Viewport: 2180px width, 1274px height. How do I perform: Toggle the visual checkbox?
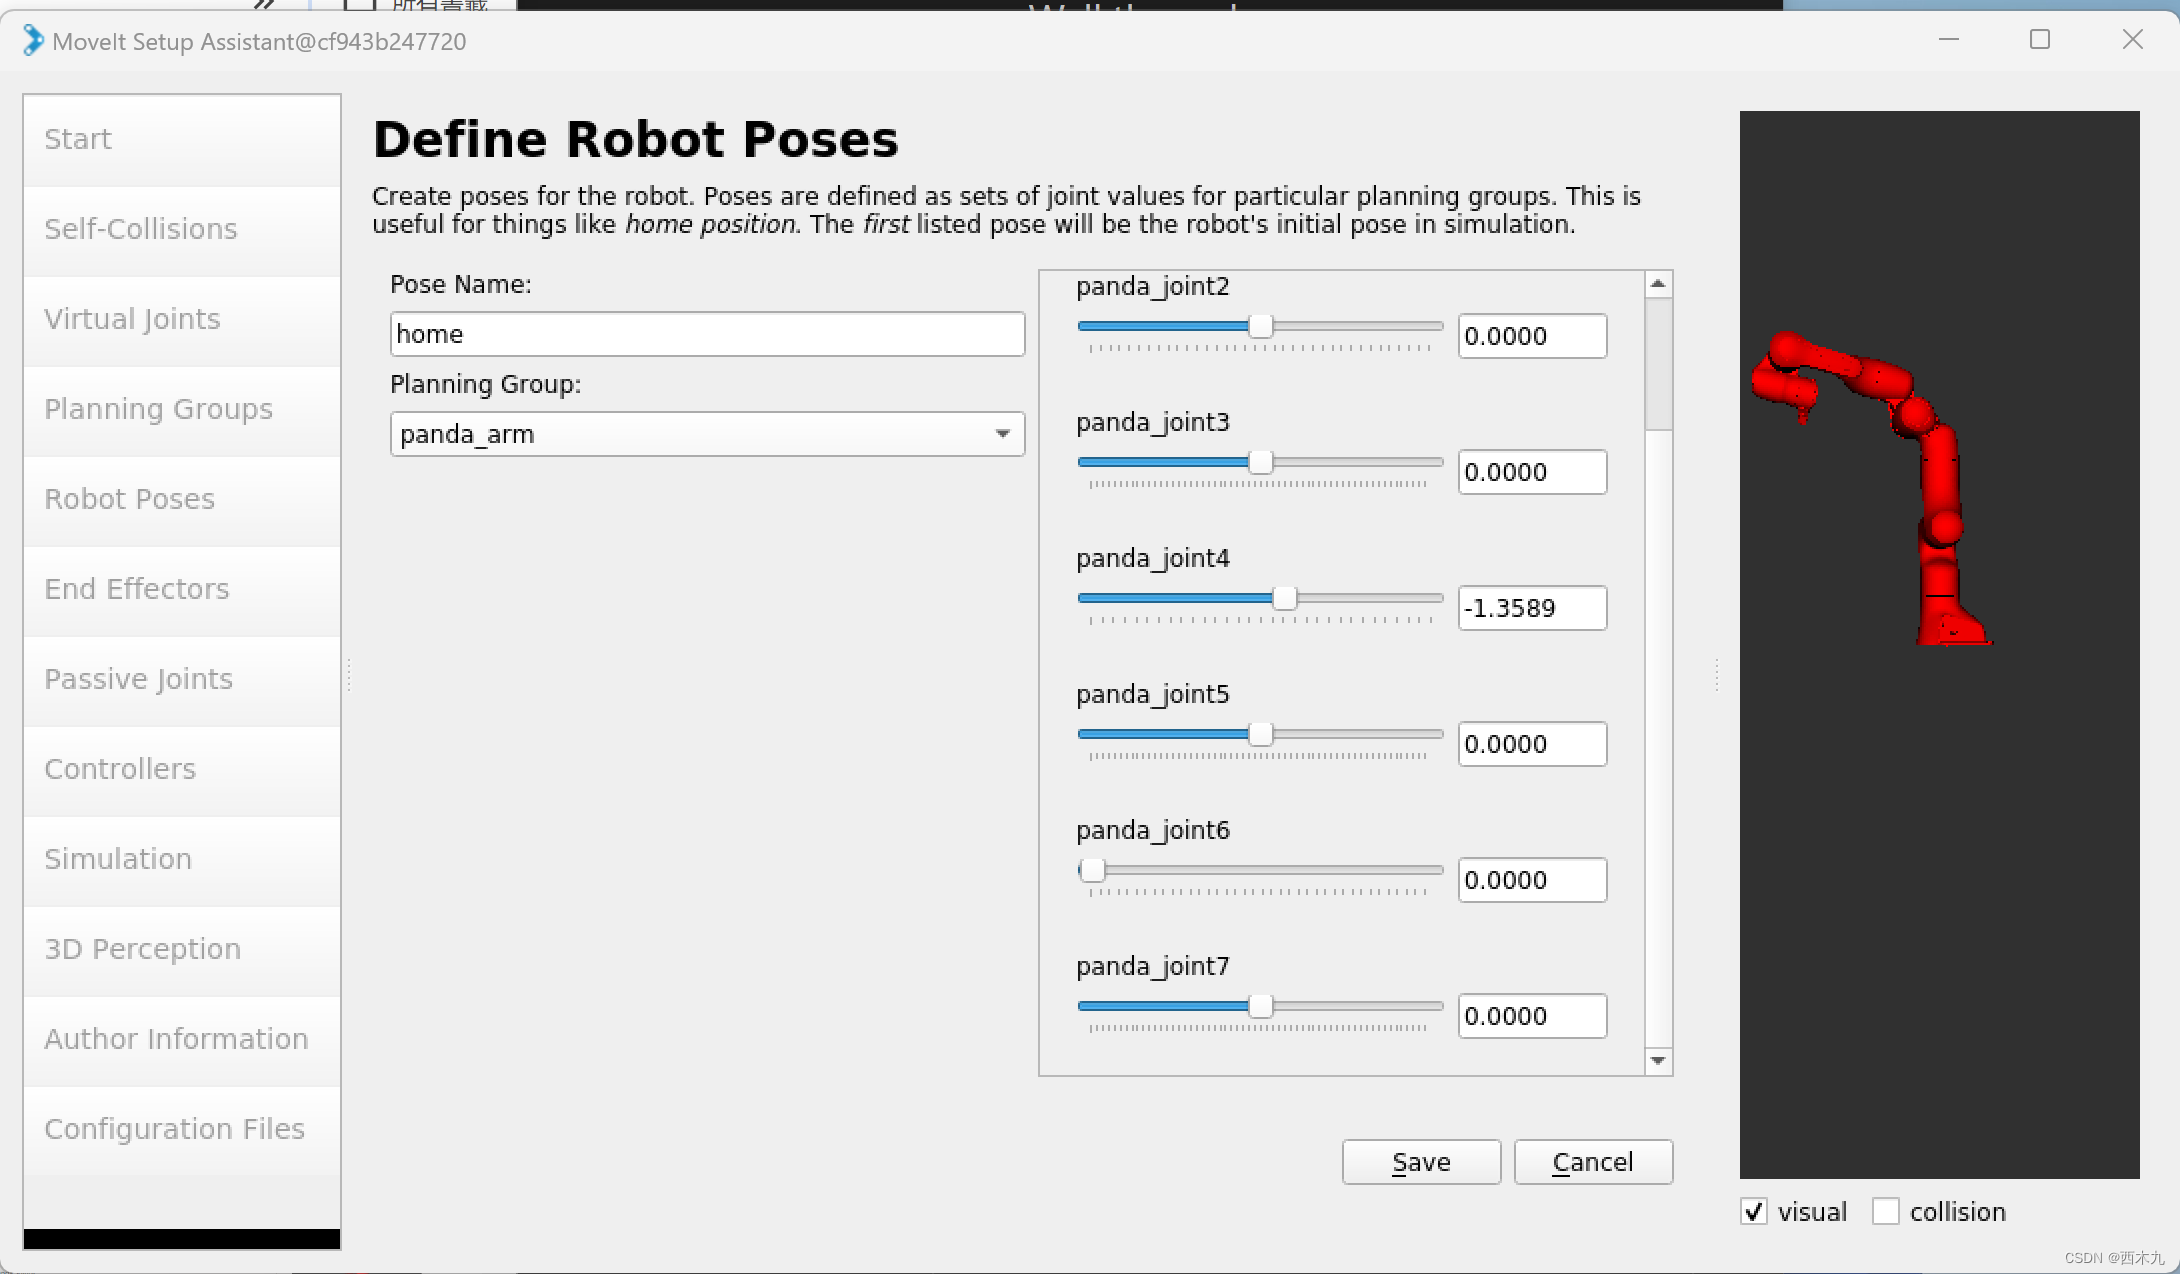click(1754, 1212)
